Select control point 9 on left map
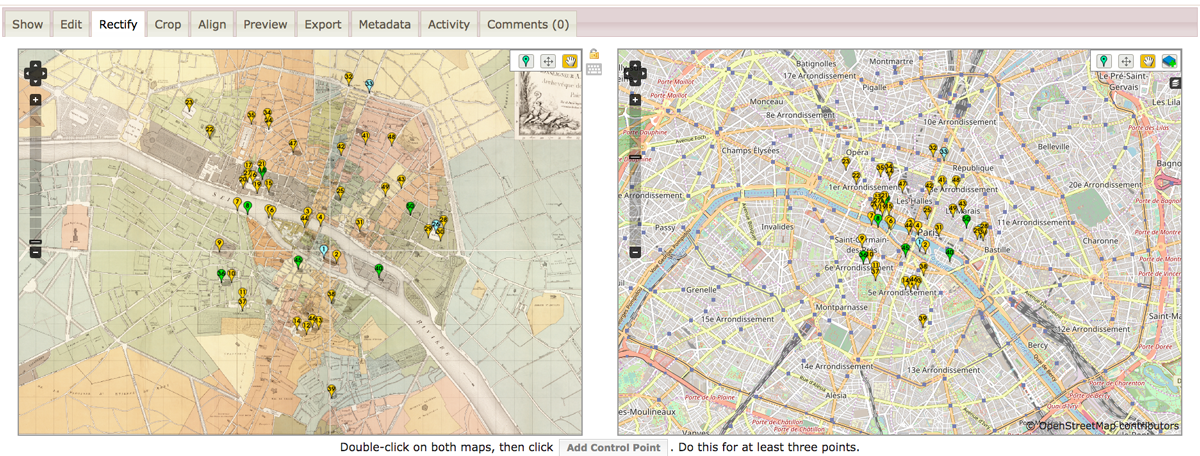The width and height of the screenshot is (1200, 456). coord(219,245)
